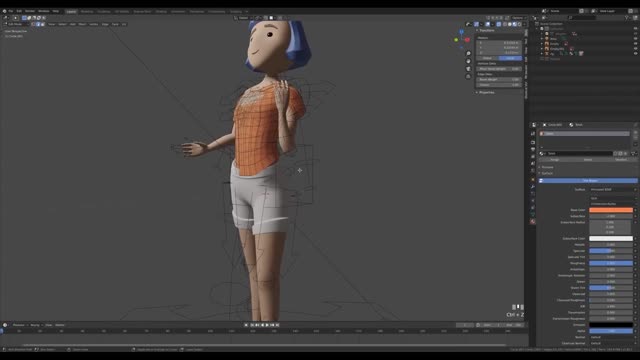Image resolution: width=640 pixels, height=360 pixels.
Task: Open timeline Playback menu
Action: (x=19, y=325)
